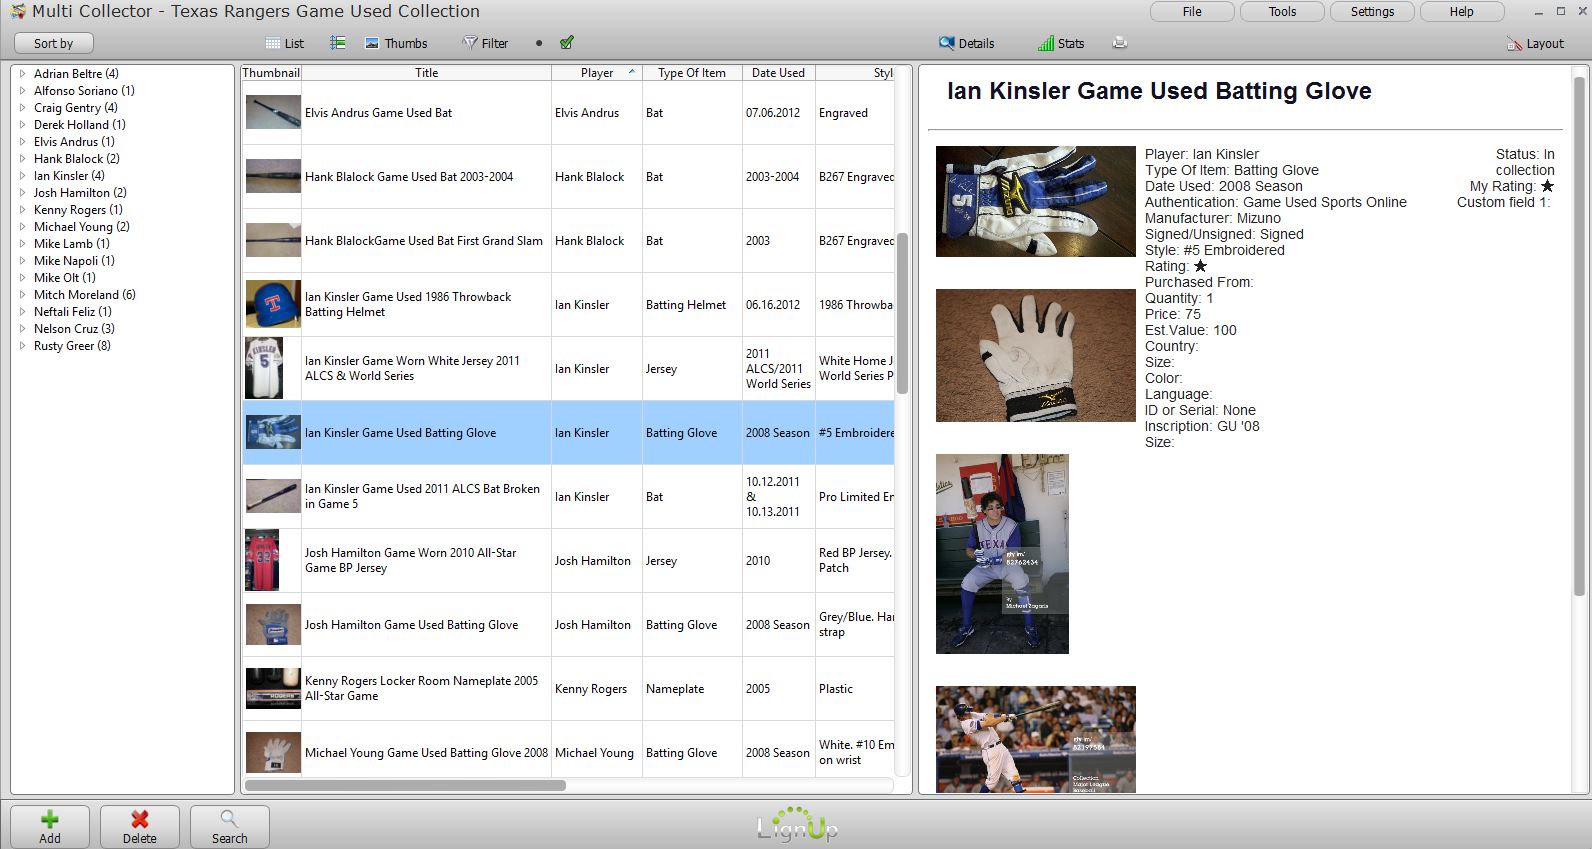The image size is (1592, 849).
Task: Sort by the Player column header
Action: tap(597, 73)
